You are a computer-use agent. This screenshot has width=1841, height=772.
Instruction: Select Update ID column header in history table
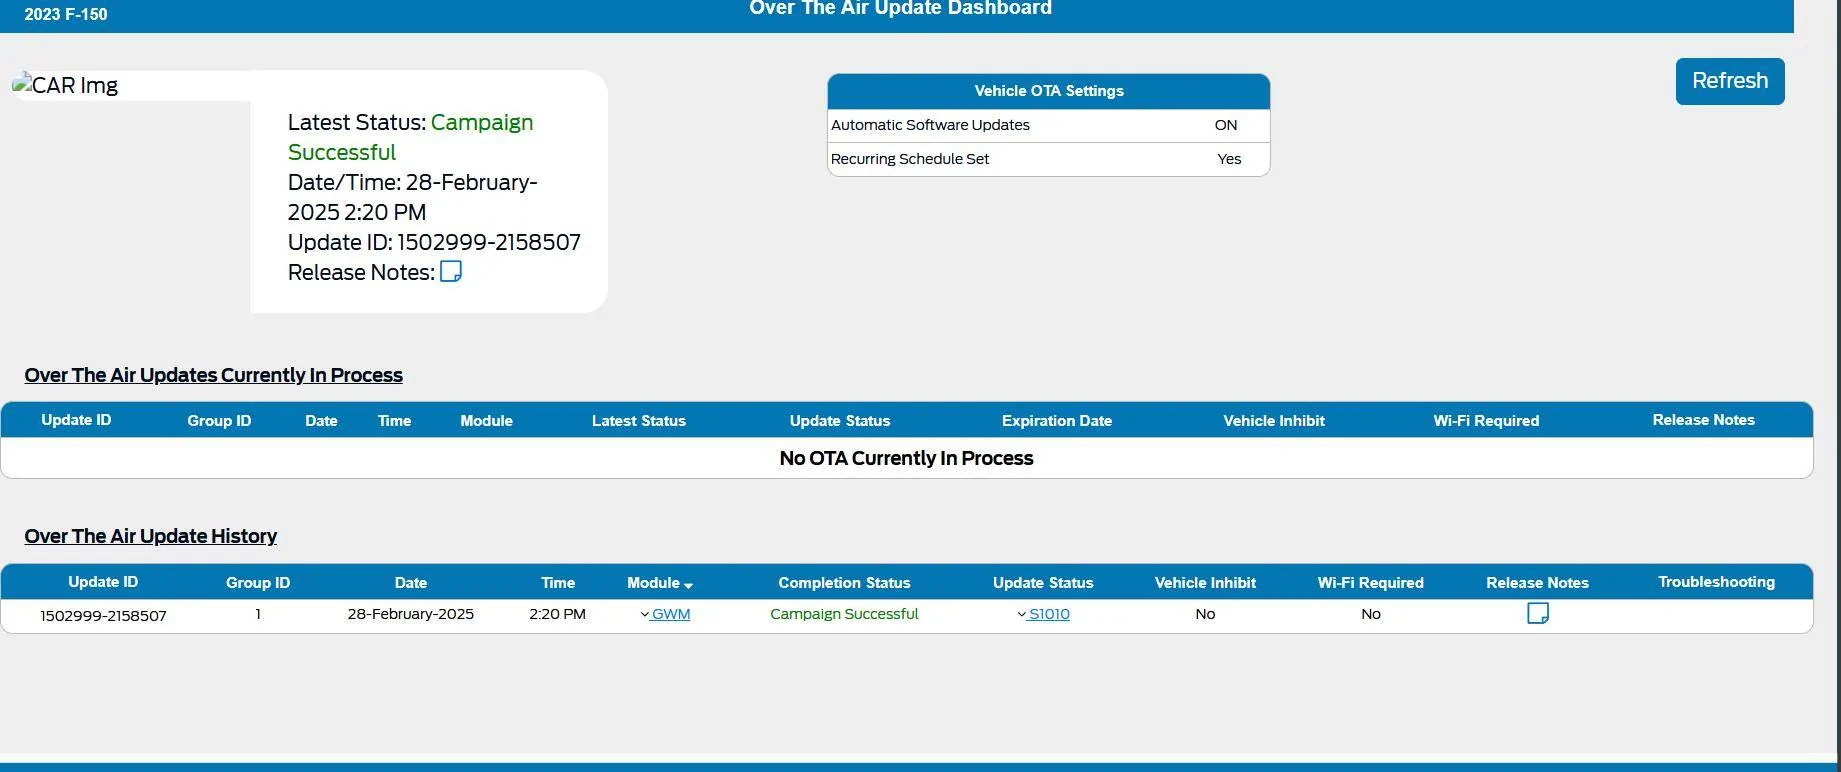point(103,582)
